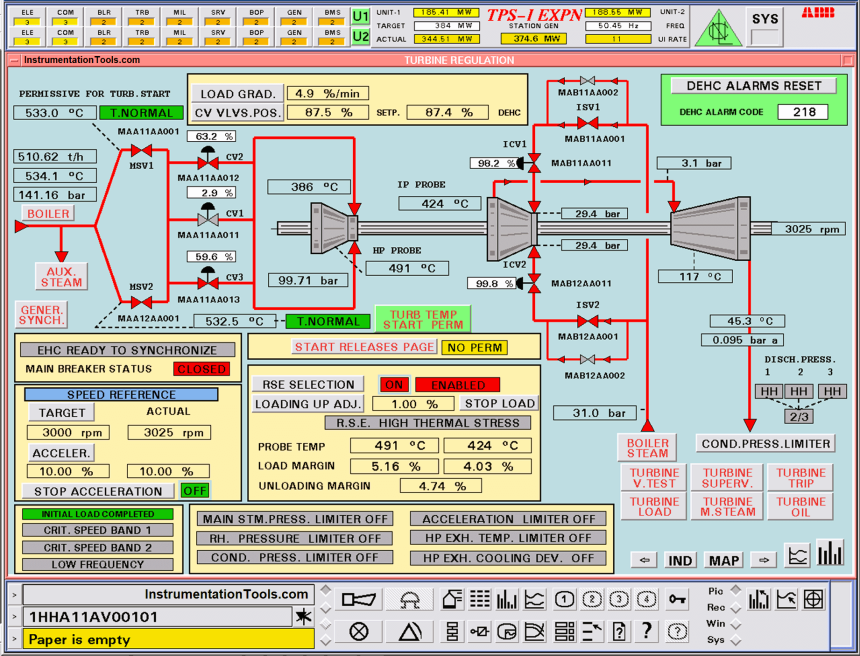Select display slot 1 icon
Screen dimensions: 860x656
pyautogui.click(x=564, y=599)
